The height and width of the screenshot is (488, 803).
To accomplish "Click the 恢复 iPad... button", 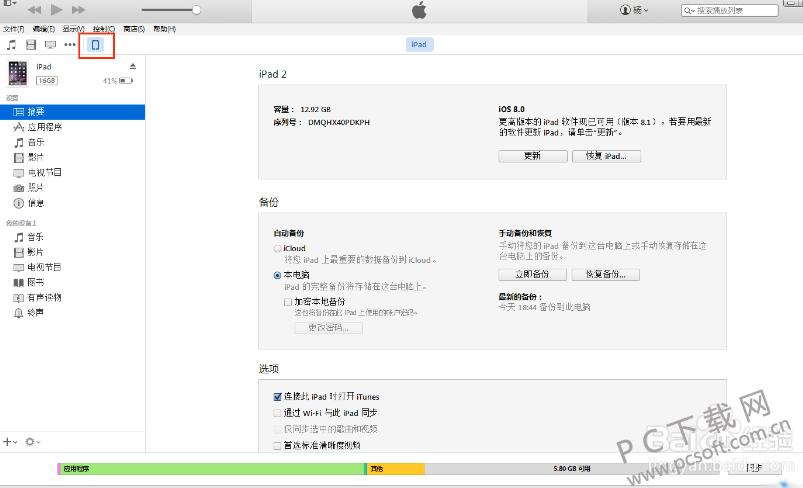I will click(x=606, y=156).
